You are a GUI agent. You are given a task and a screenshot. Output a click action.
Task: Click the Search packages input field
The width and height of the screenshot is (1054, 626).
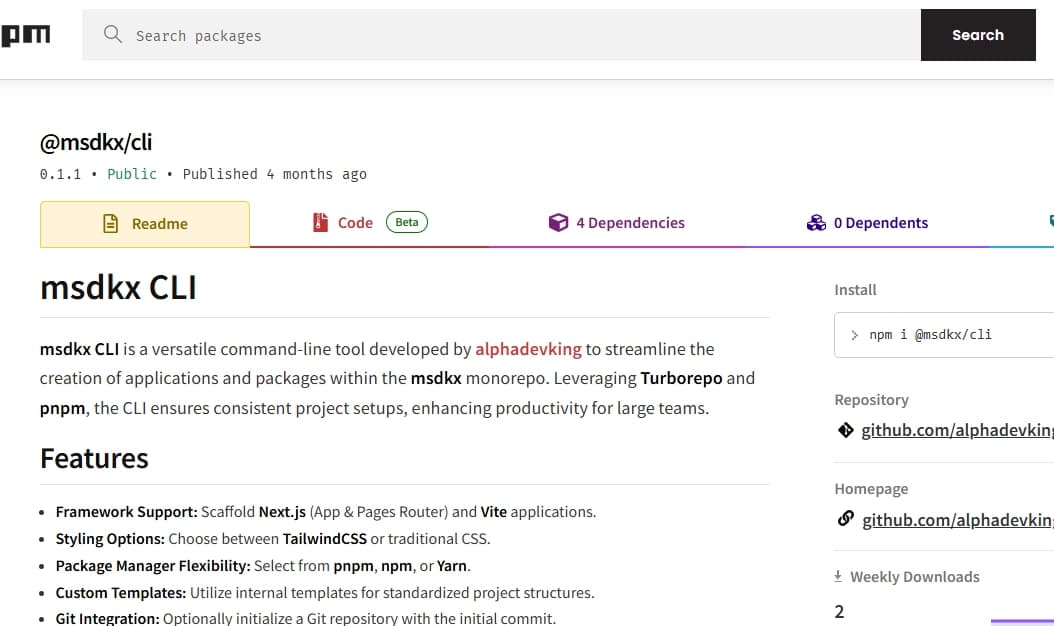[x=400, y=34]
